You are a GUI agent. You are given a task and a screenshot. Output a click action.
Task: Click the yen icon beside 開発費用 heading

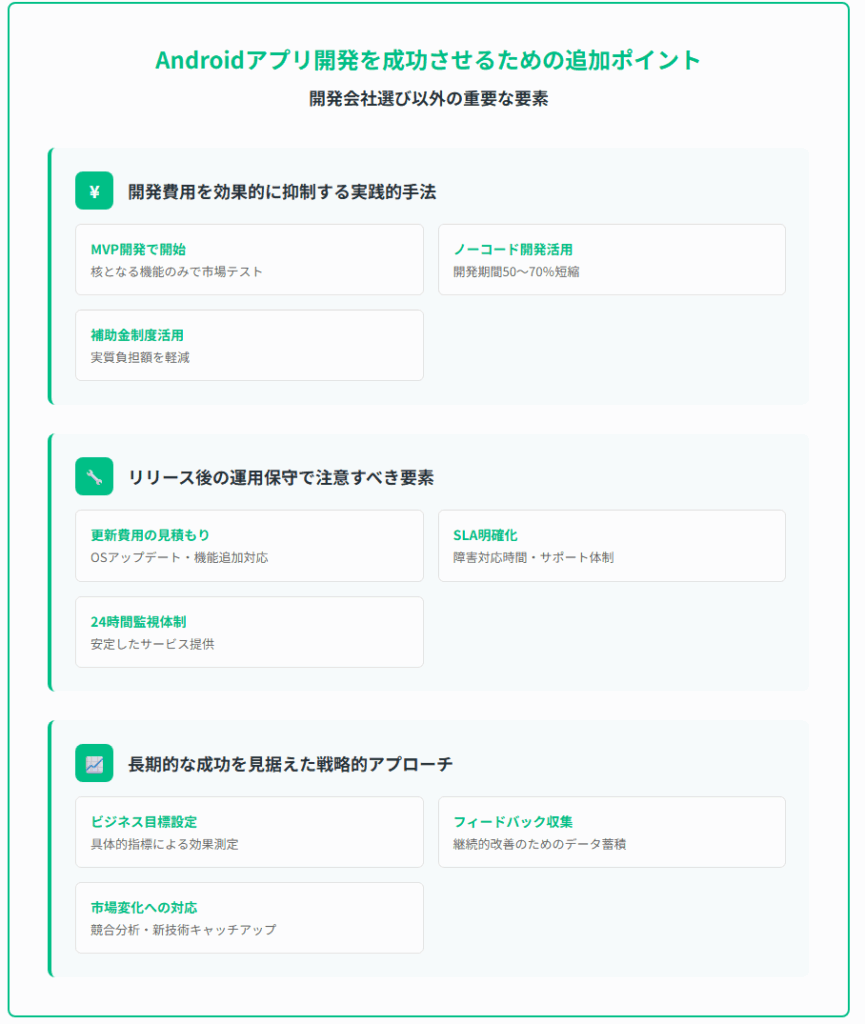(94, 191)
